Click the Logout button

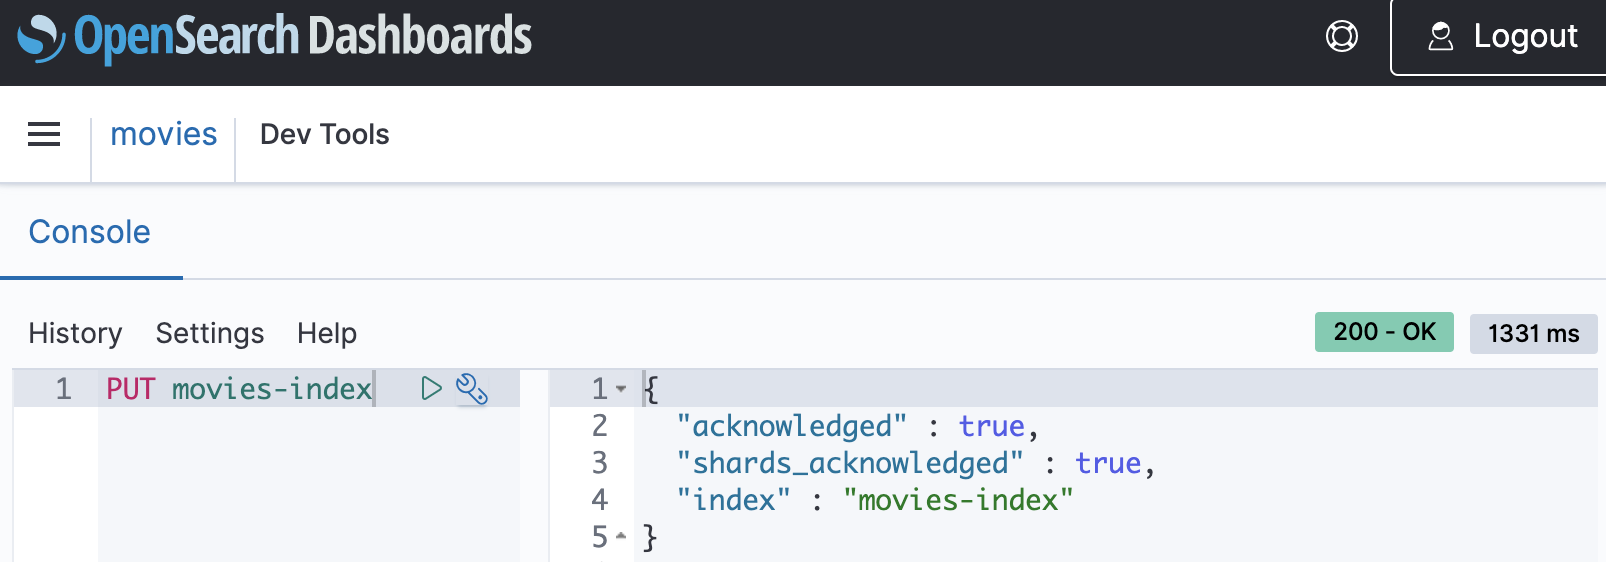[x=1500, y=37]
